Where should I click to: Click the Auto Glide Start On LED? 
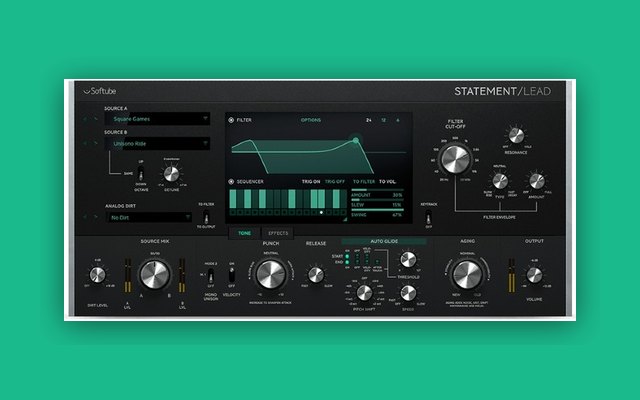pyautogui.click(x=347, y=256)
